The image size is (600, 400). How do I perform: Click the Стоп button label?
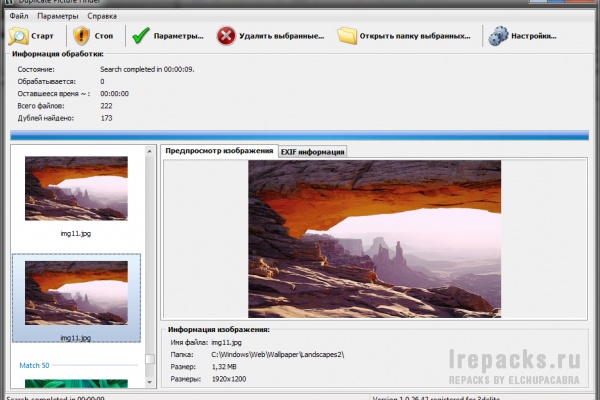coord(104,36)
